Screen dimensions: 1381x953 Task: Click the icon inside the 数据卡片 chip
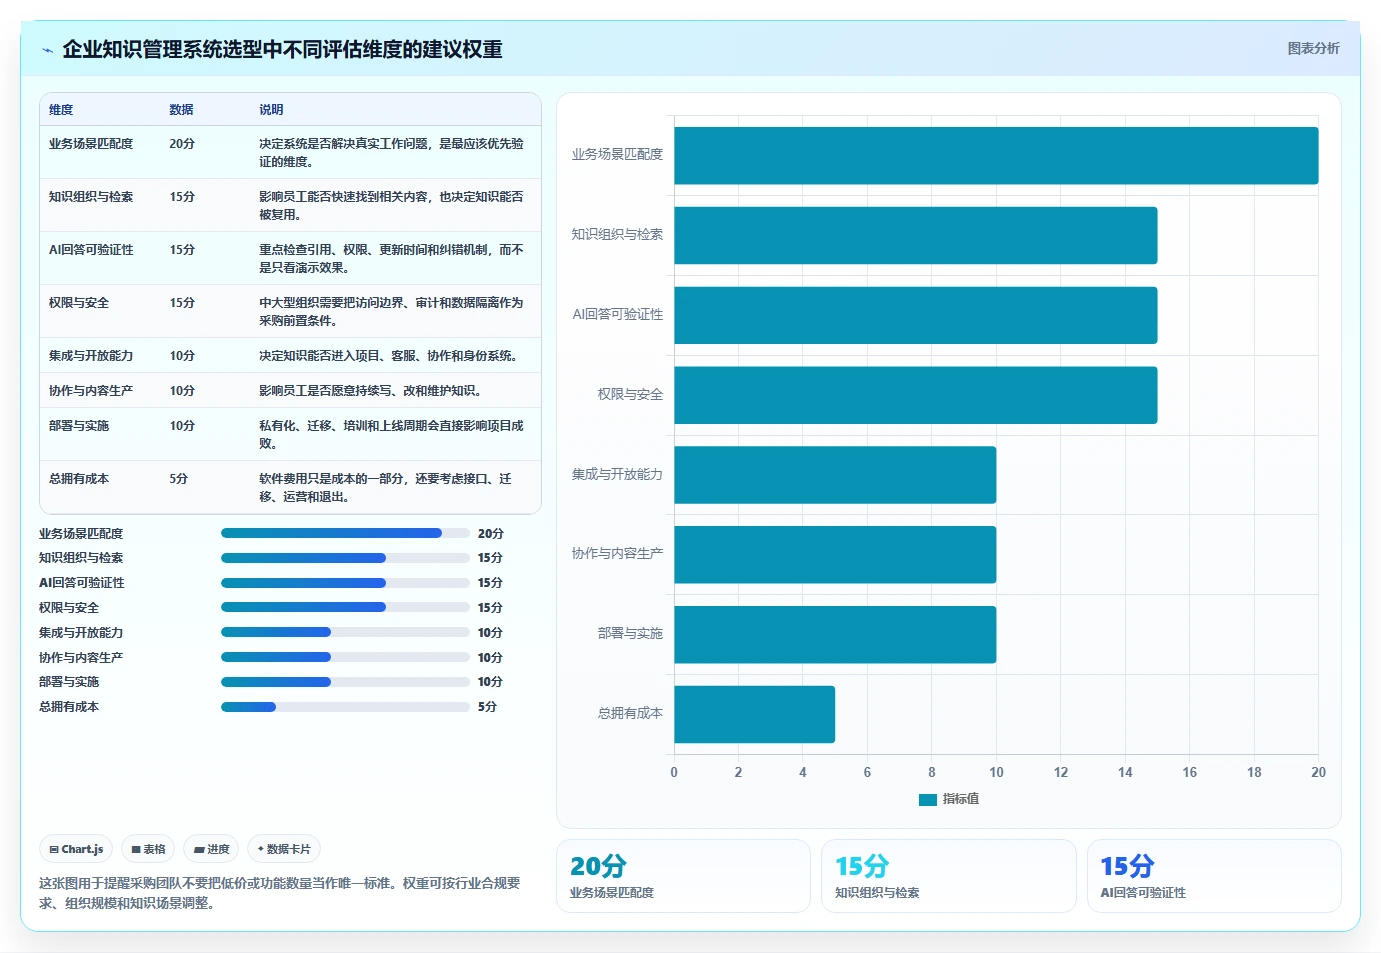click(261, 849)
